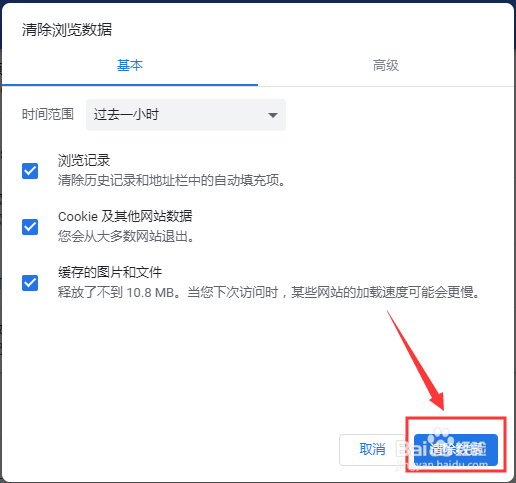
Task: Click the Baidu paw watermark logo
Action: pos(441,436)
